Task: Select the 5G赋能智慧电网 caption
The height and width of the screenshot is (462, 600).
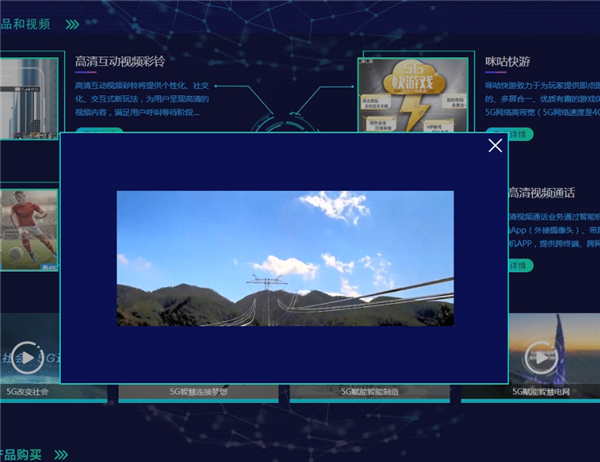Action: [541, 392]
